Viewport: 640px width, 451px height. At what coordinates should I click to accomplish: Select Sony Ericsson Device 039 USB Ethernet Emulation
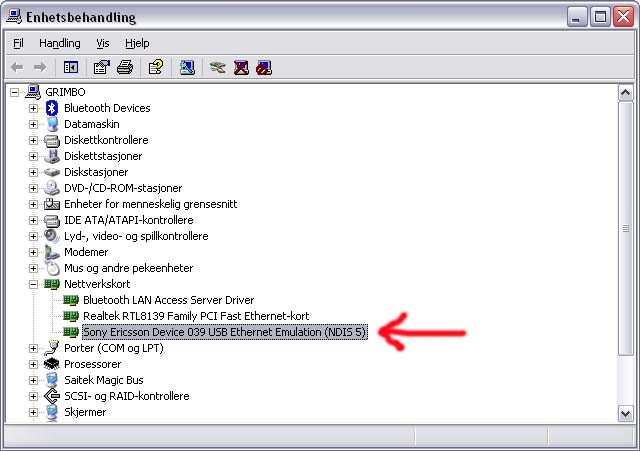(x=225, y=332)
